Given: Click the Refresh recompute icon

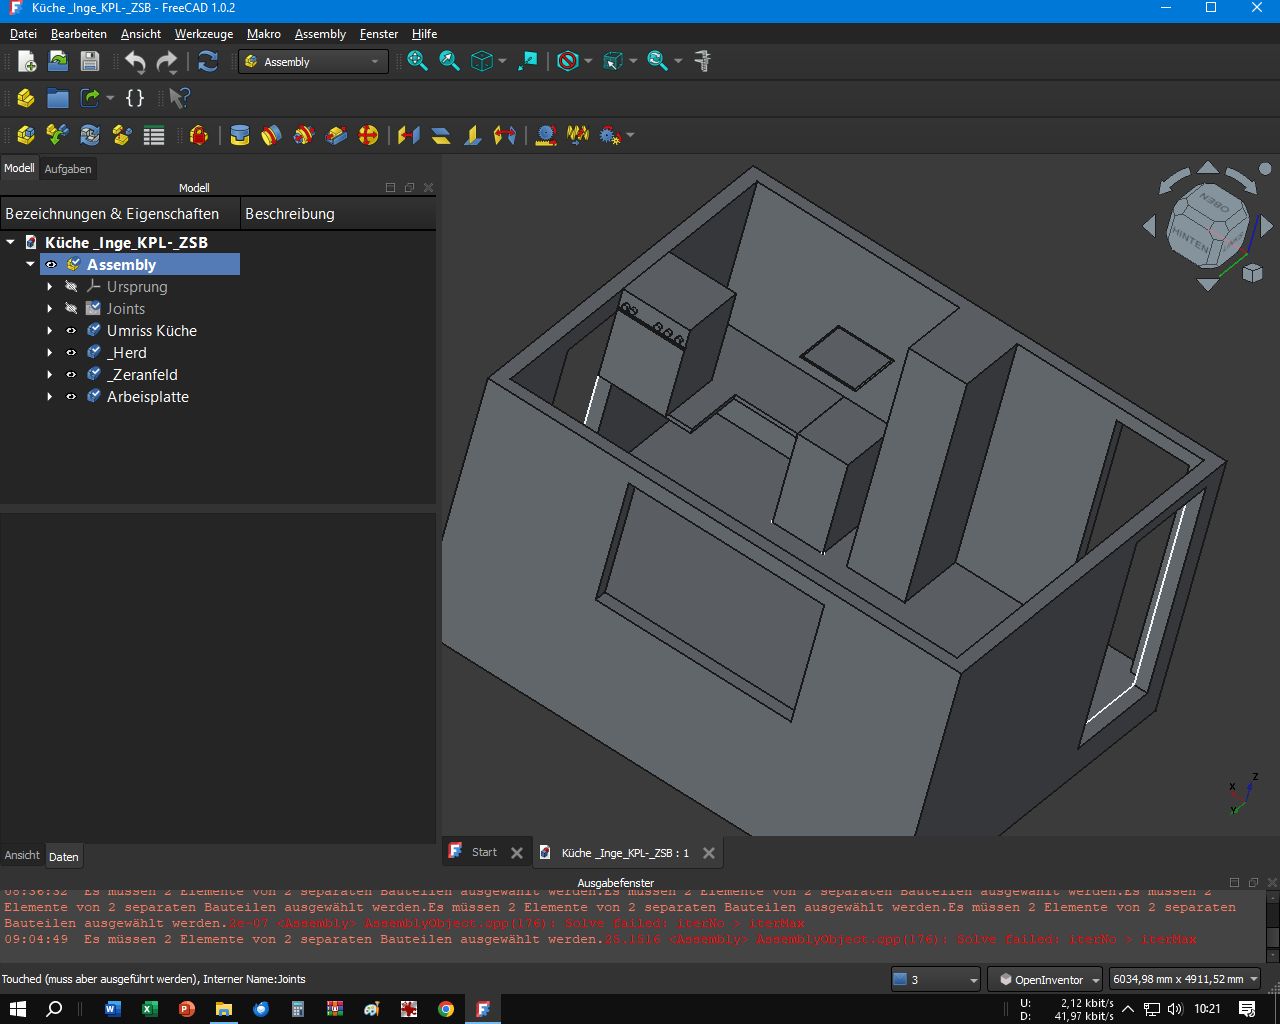Looking at the screenshot, I should pos(208,62).
